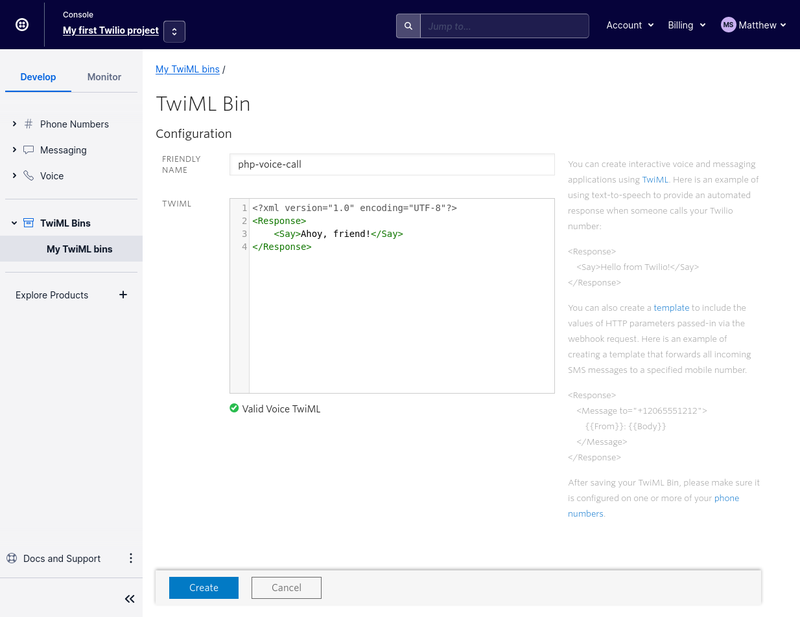Click the Matthew user avatar icon
This screenshot has height=617, width=800.
[x=728, y=25]
